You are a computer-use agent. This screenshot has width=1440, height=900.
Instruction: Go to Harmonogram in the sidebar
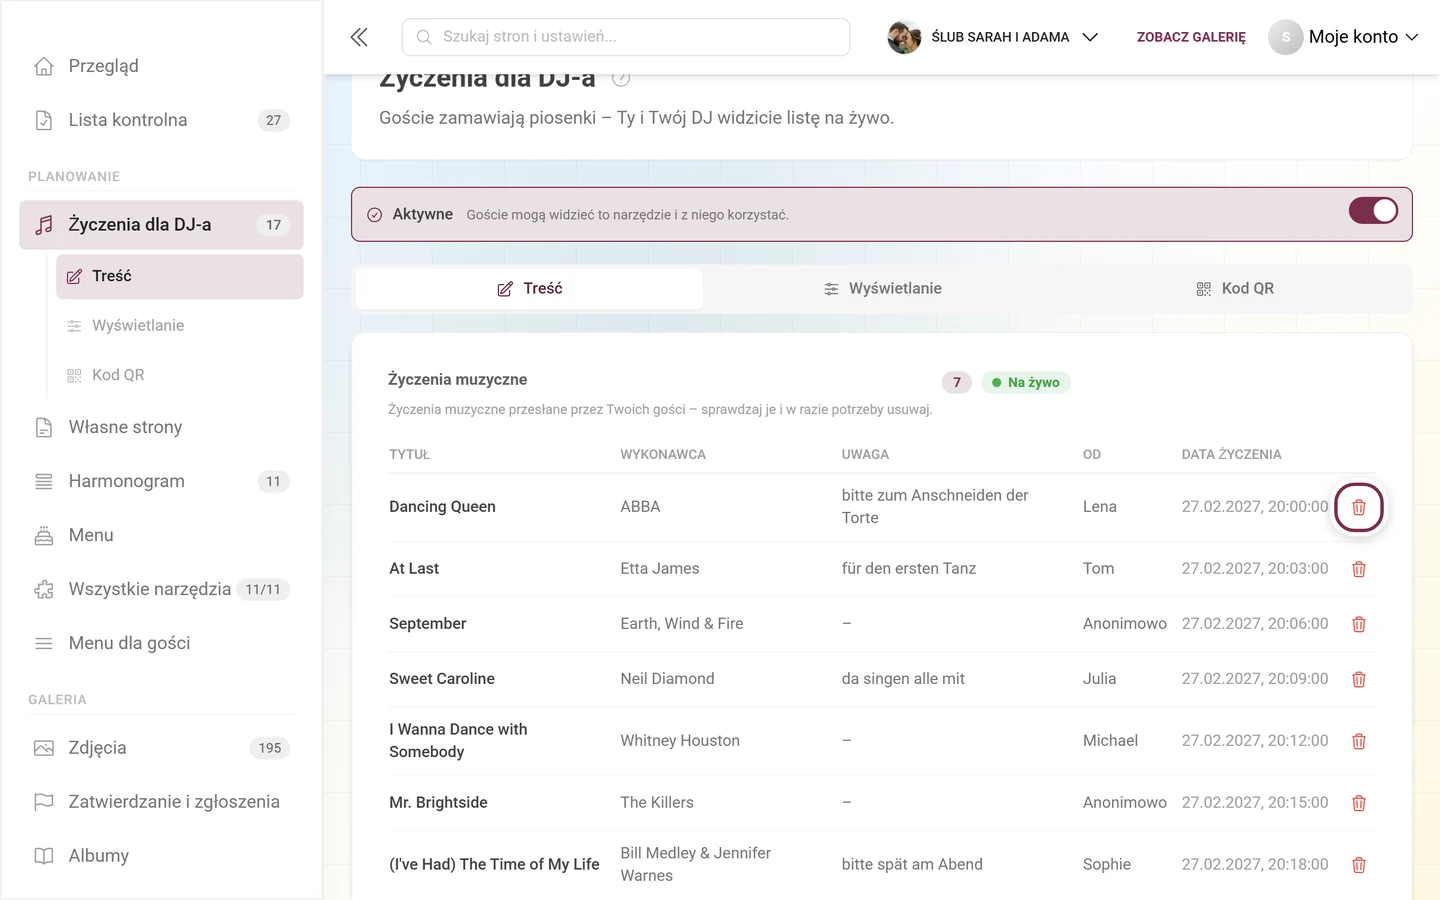coord(160,481)
